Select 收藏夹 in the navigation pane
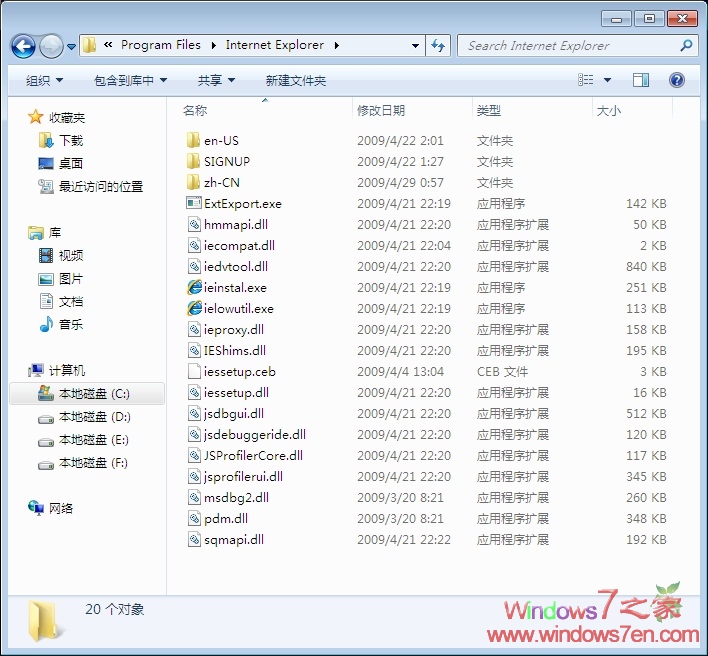This screenshot has height=656, width=708. click(67, 117)
